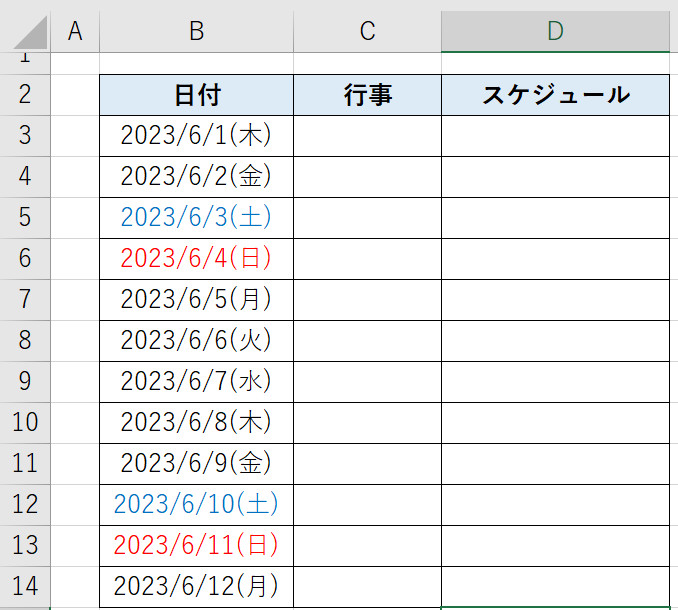Image resolution: width=678 pixels, height=610 pixels.
Task: Select row 7 header
Action: coord(25,300)
